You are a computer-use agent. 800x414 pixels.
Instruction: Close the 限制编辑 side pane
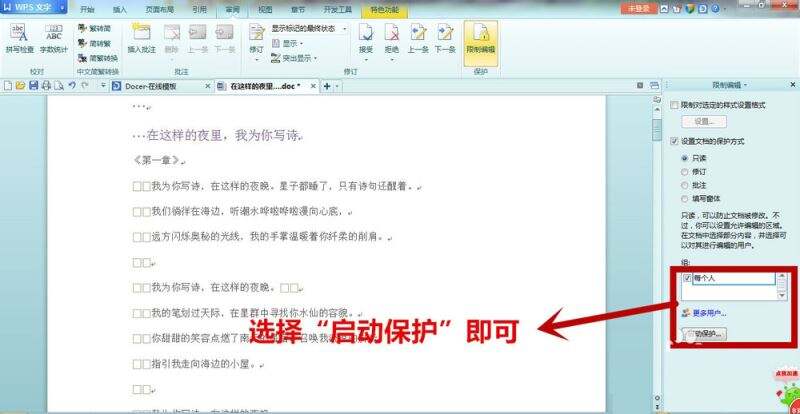(793, 85)
